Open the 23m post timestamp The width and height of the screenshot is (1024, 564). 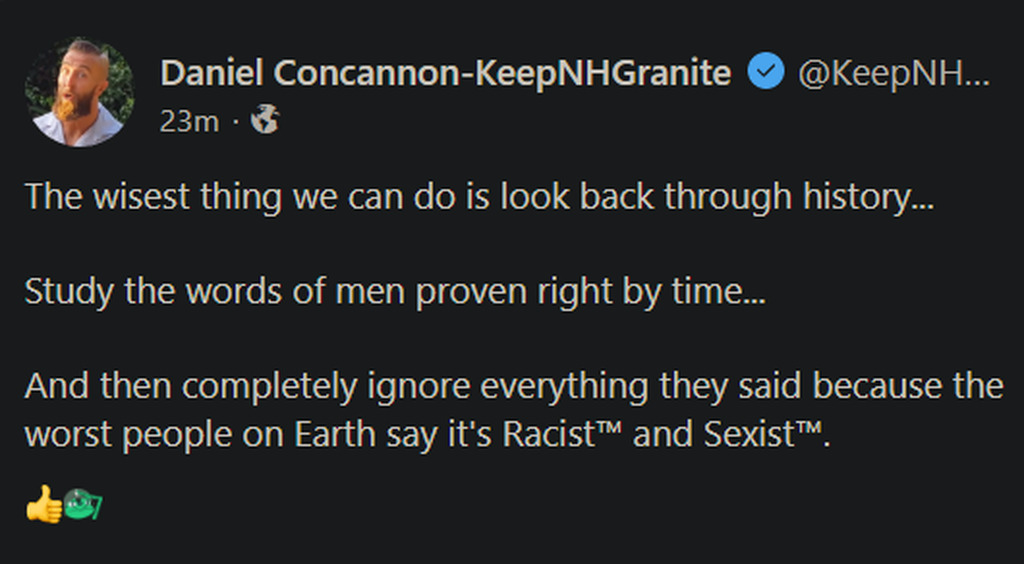pyautogui.click(x=188, y=121)
